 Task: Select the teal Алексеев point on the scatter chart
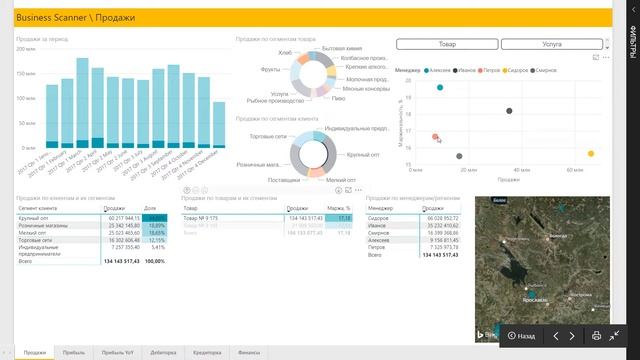pos(440,87)
